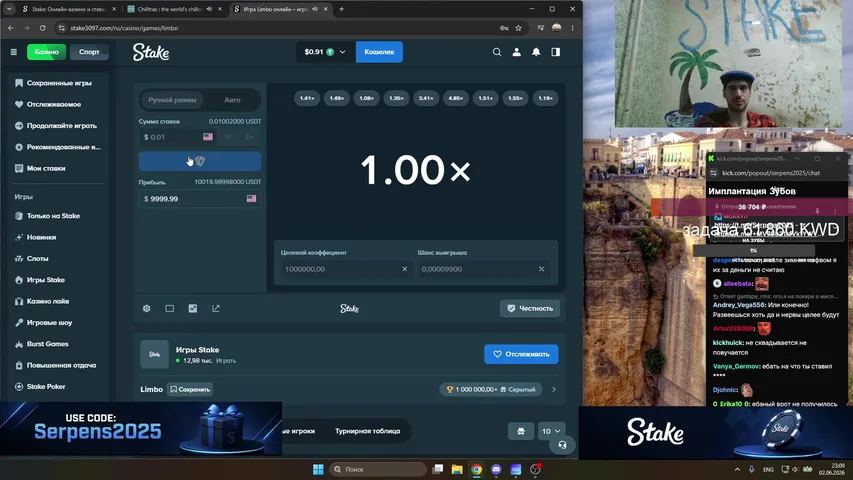Click ENG language indicator in tray
Screen dimensions: 853x480
(x=768, y=469)
